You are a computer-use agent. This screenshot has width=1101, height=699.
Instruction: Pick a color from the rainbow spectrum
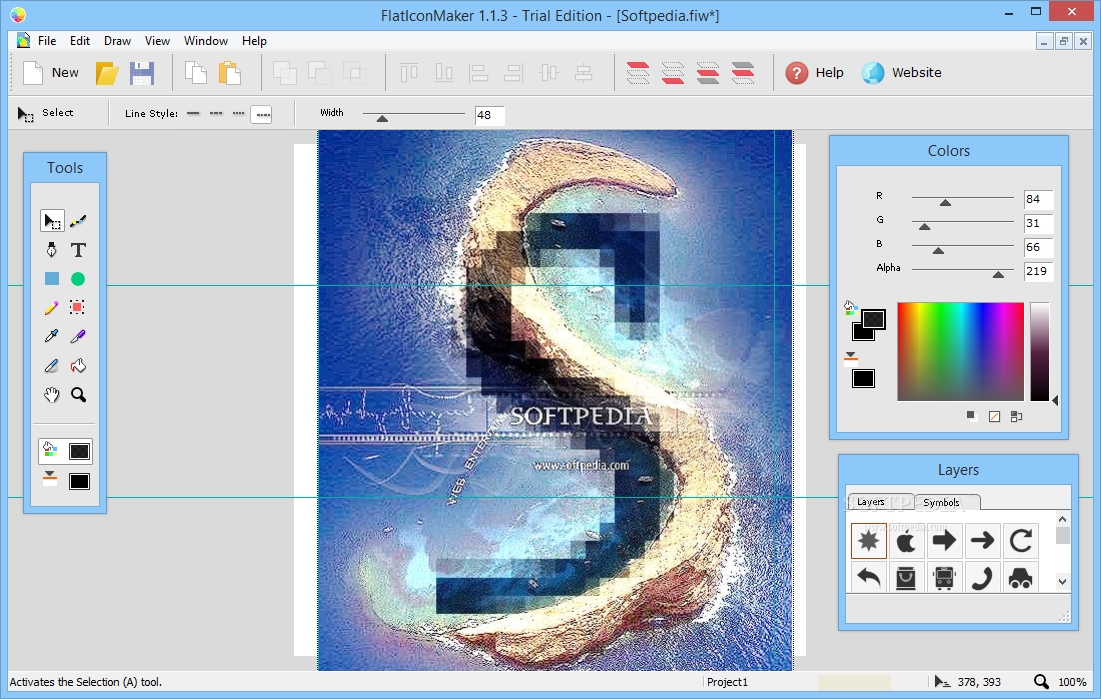click(960, 351)
